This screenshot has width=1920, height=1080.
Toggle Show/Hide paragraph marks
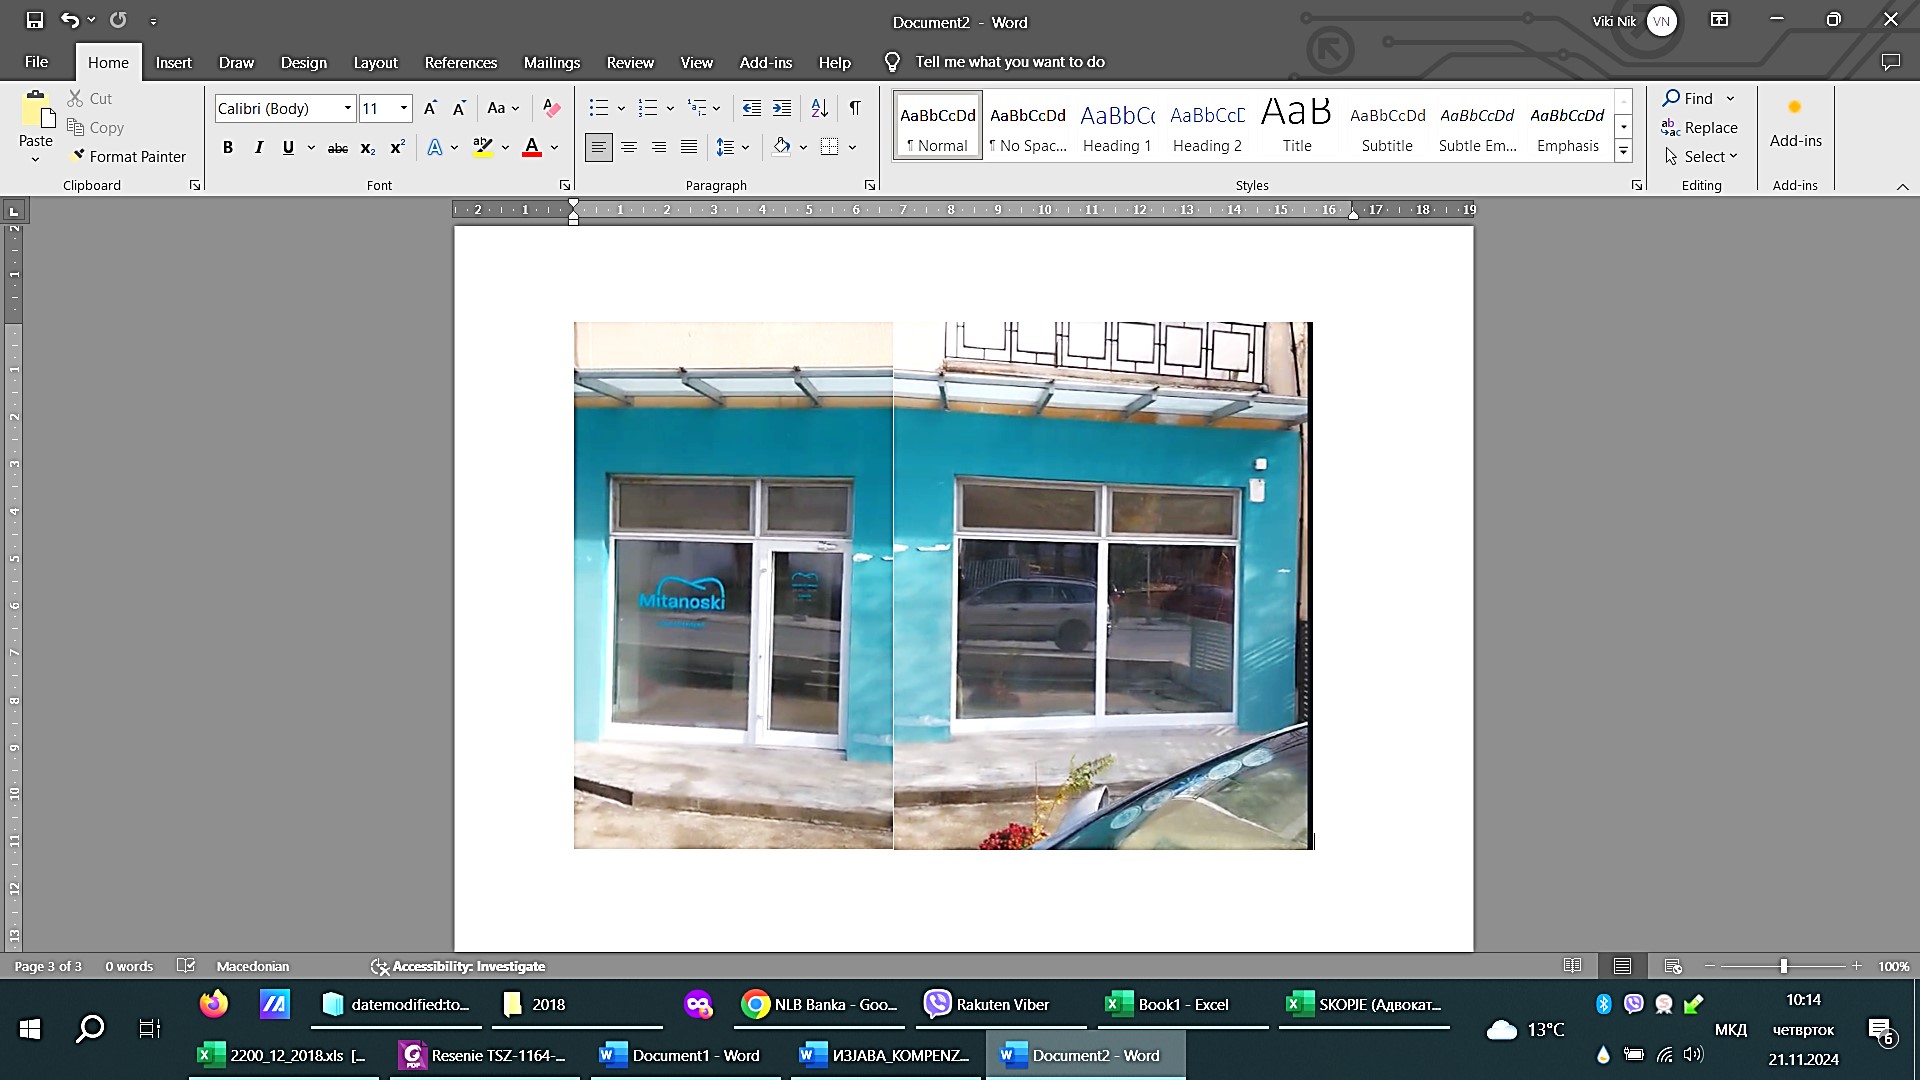click(x=855, y=108)
